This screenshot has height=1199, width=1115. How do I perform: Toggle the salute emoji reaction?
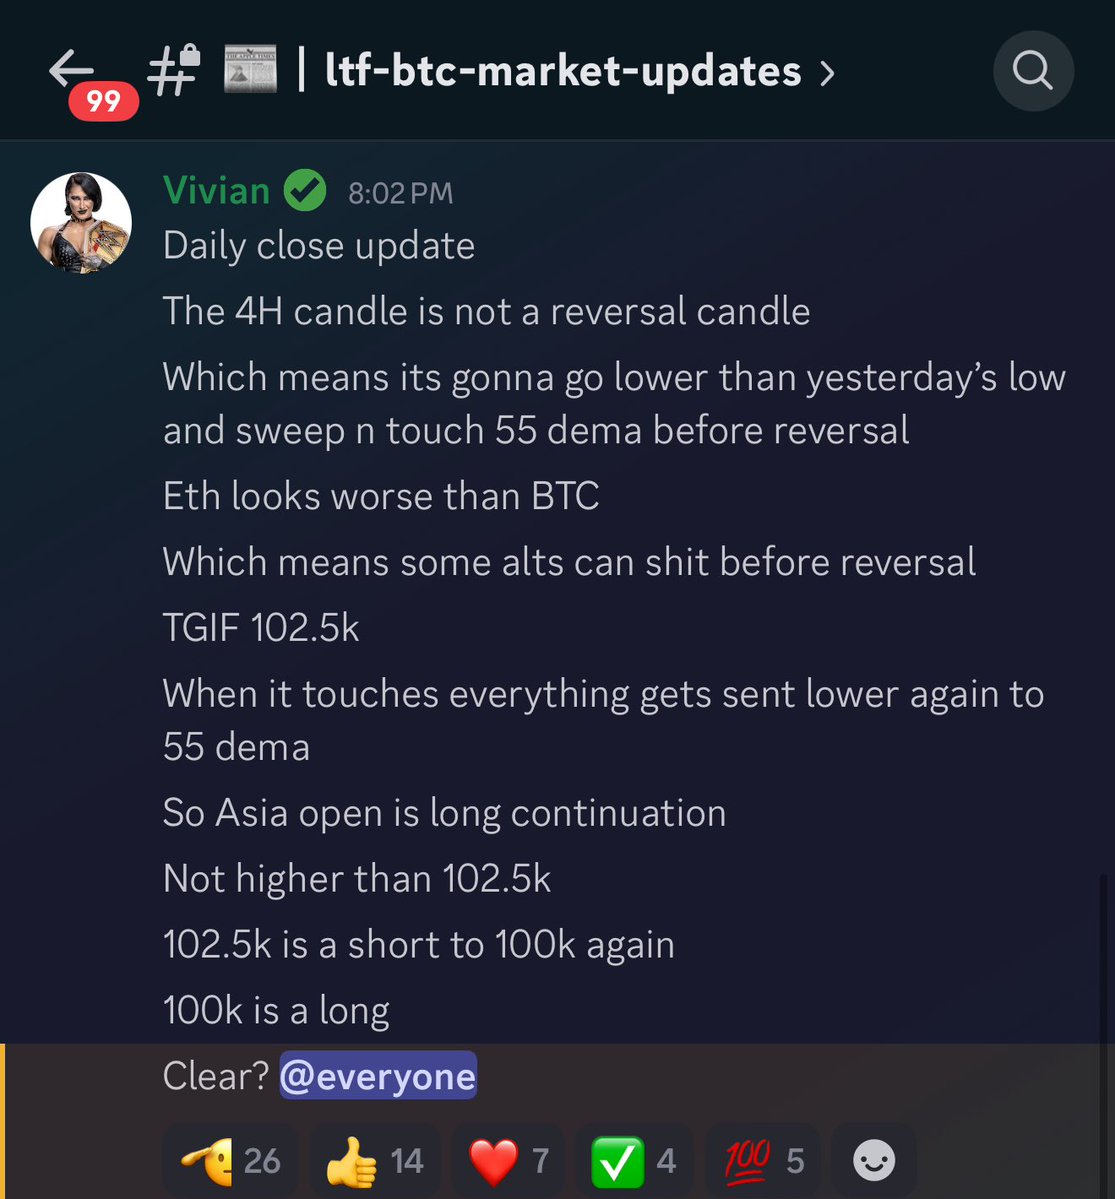pyautogui.click(x=230, y=1160)
